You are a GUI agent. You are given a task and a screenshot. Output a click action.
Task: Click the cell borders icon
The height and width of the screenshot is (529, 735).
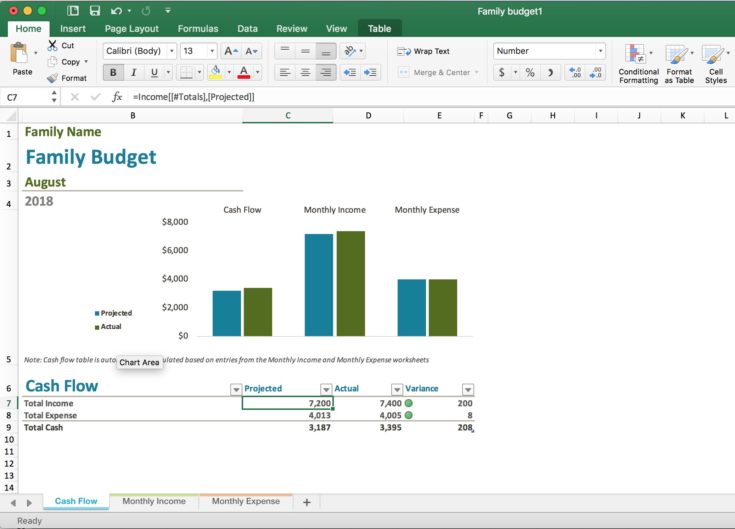[x=186, y=72]
